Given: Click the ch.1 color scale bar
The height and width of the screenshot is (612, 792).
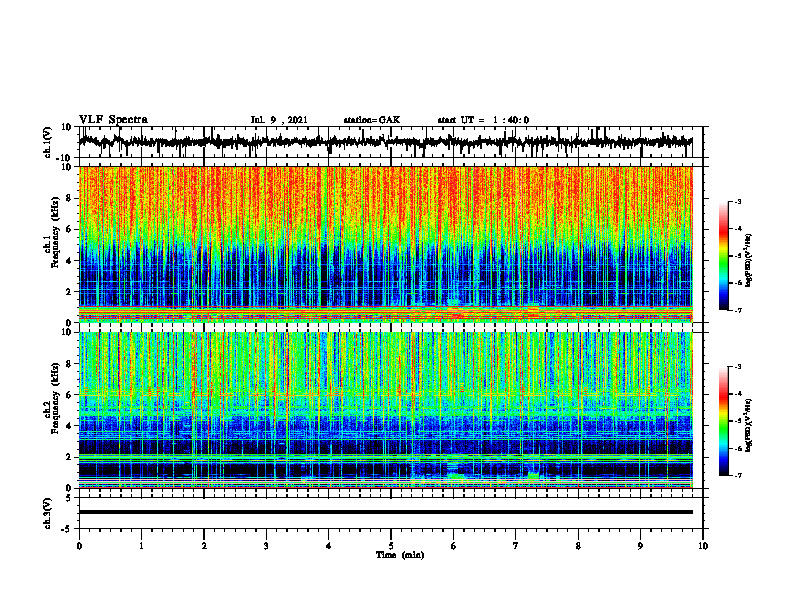Looking at the screenshot, I should [x=724, y=256].
